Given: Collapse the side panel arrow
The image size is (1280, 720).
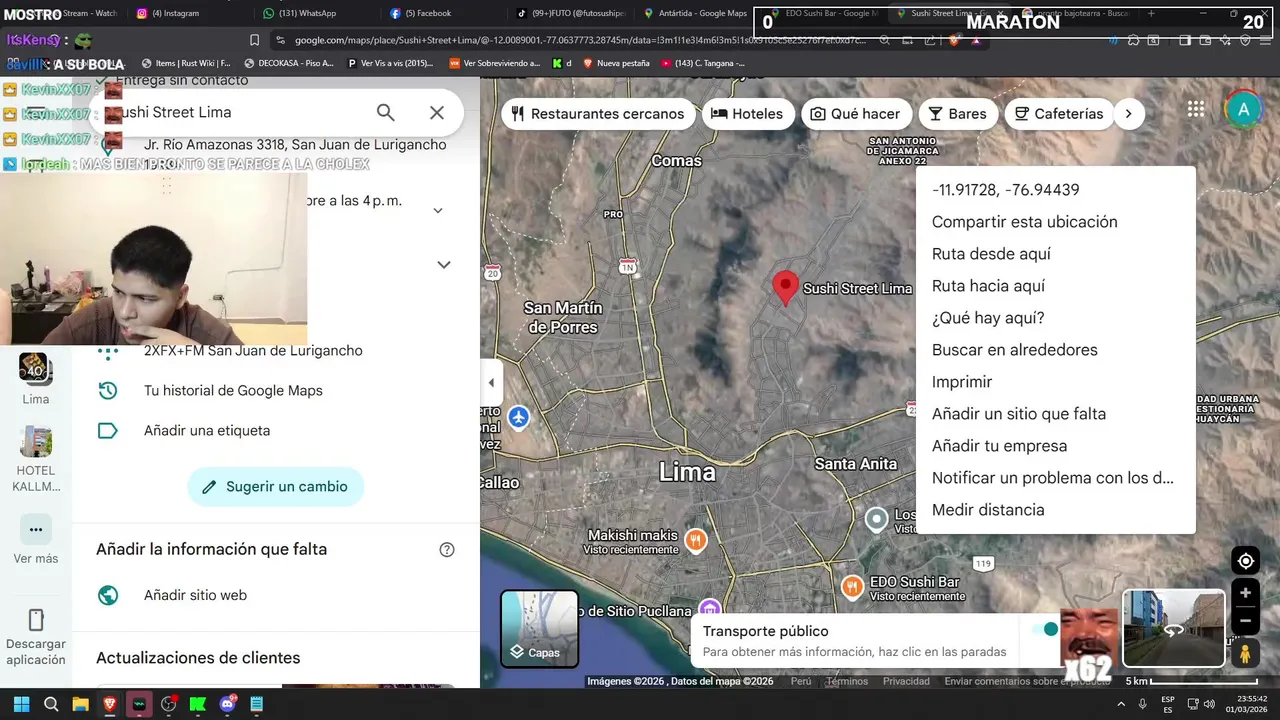Looking at the screenshot, I should coord(490,383).
